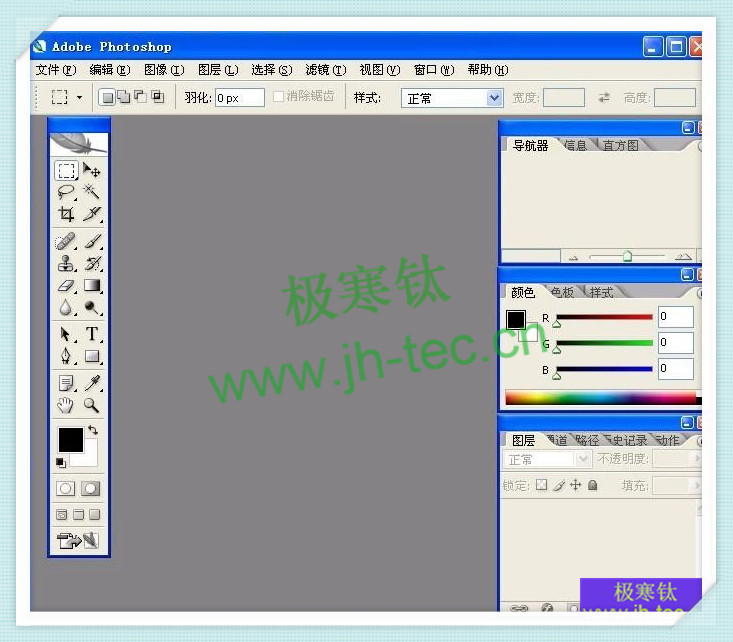The height and width of the screenshot is (642, 733).
Task: Switch to Standard editing mode
Action: pos(65,489)
